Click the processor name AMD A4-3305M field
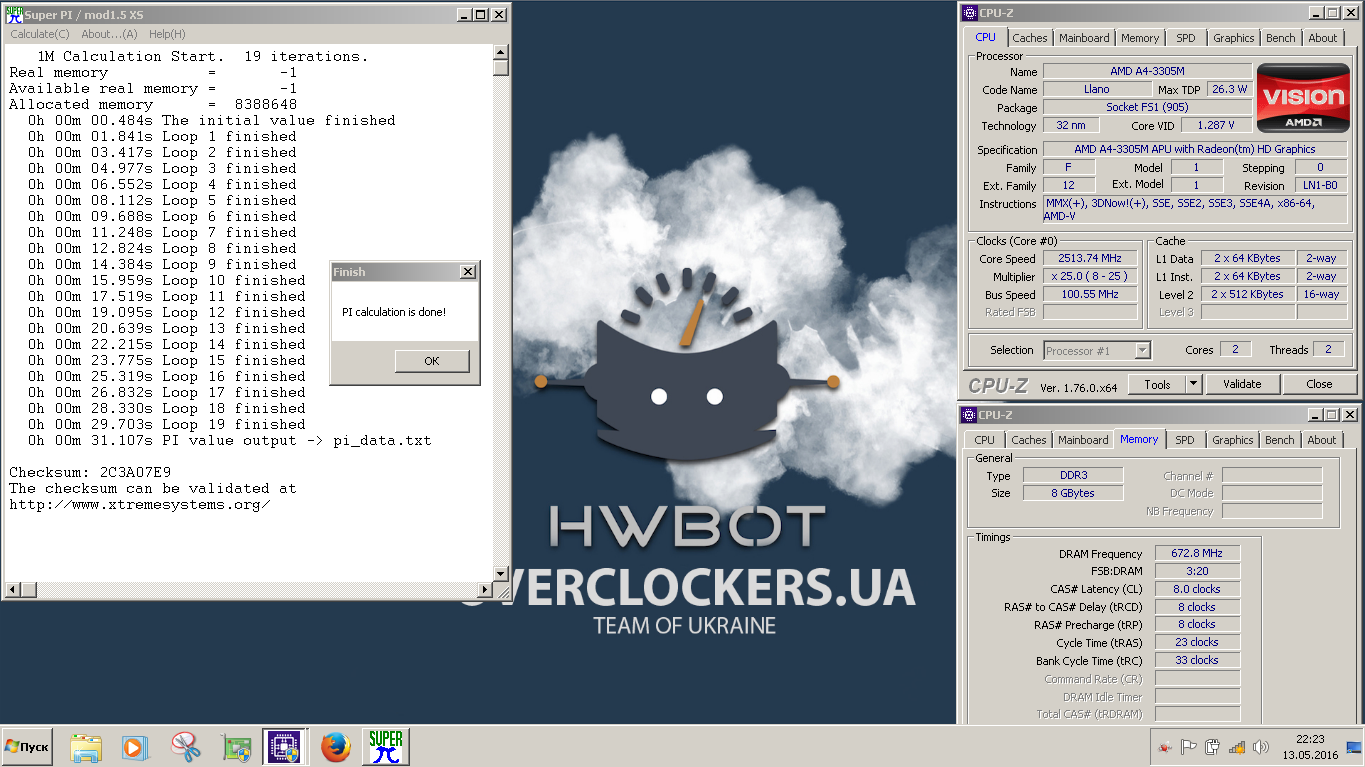Screen dimensions: 1365x767 [x=1147, y=72]
